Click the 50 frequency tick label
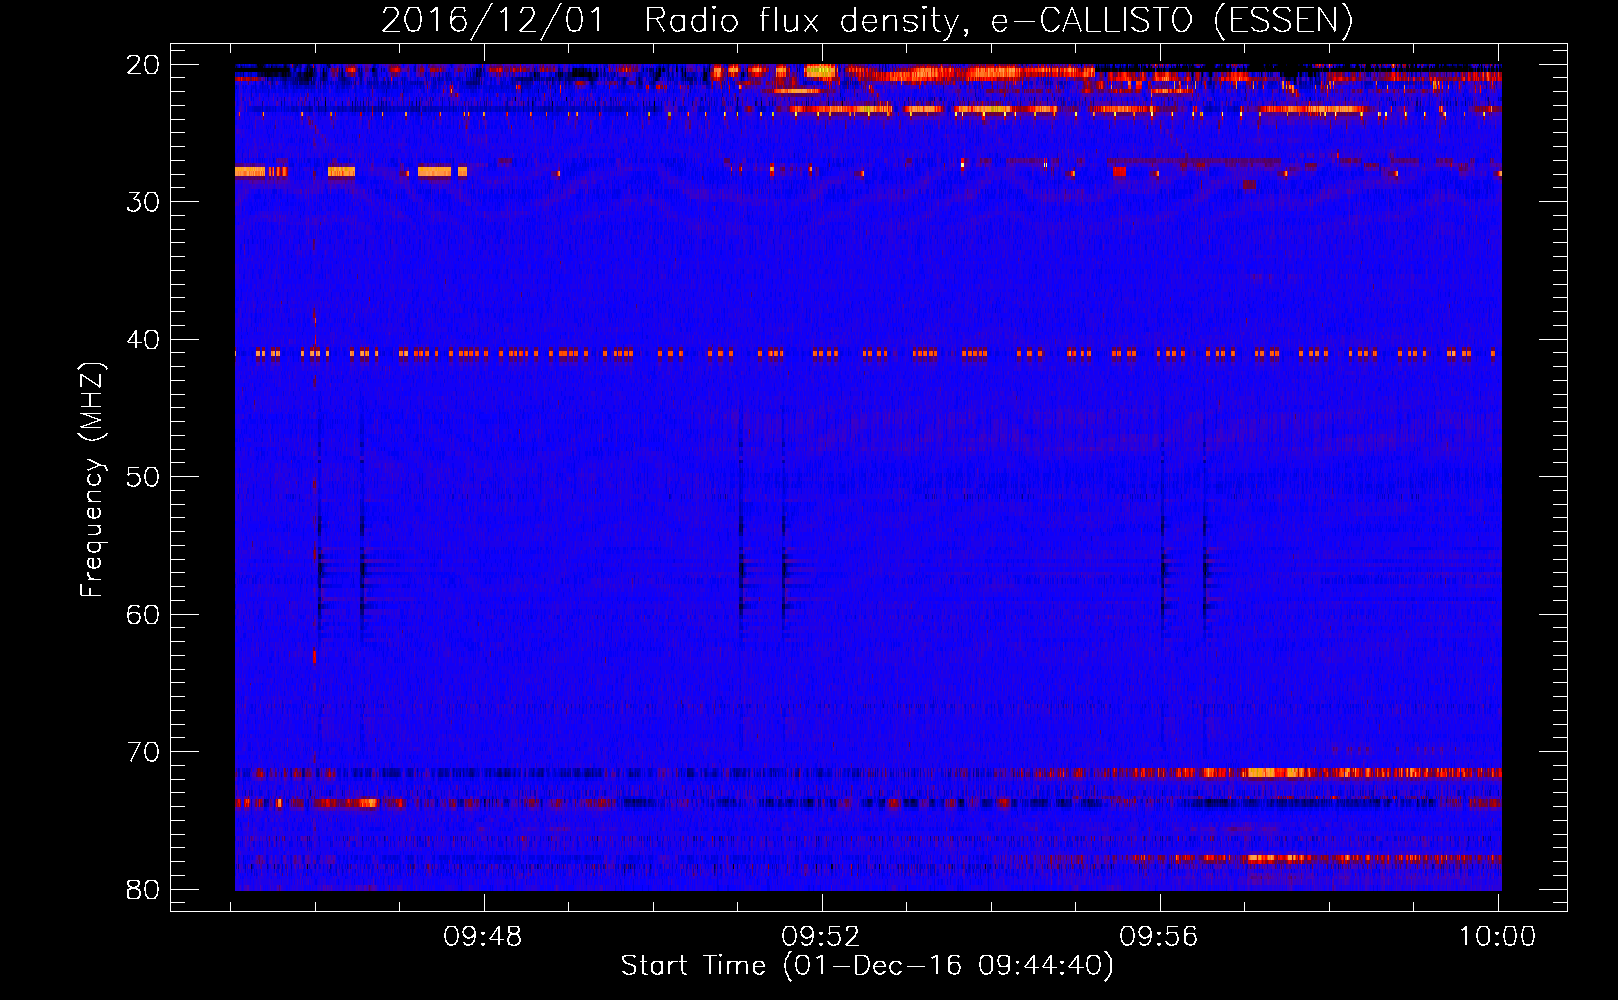1618x1000 pixels. tap(143, 477)
